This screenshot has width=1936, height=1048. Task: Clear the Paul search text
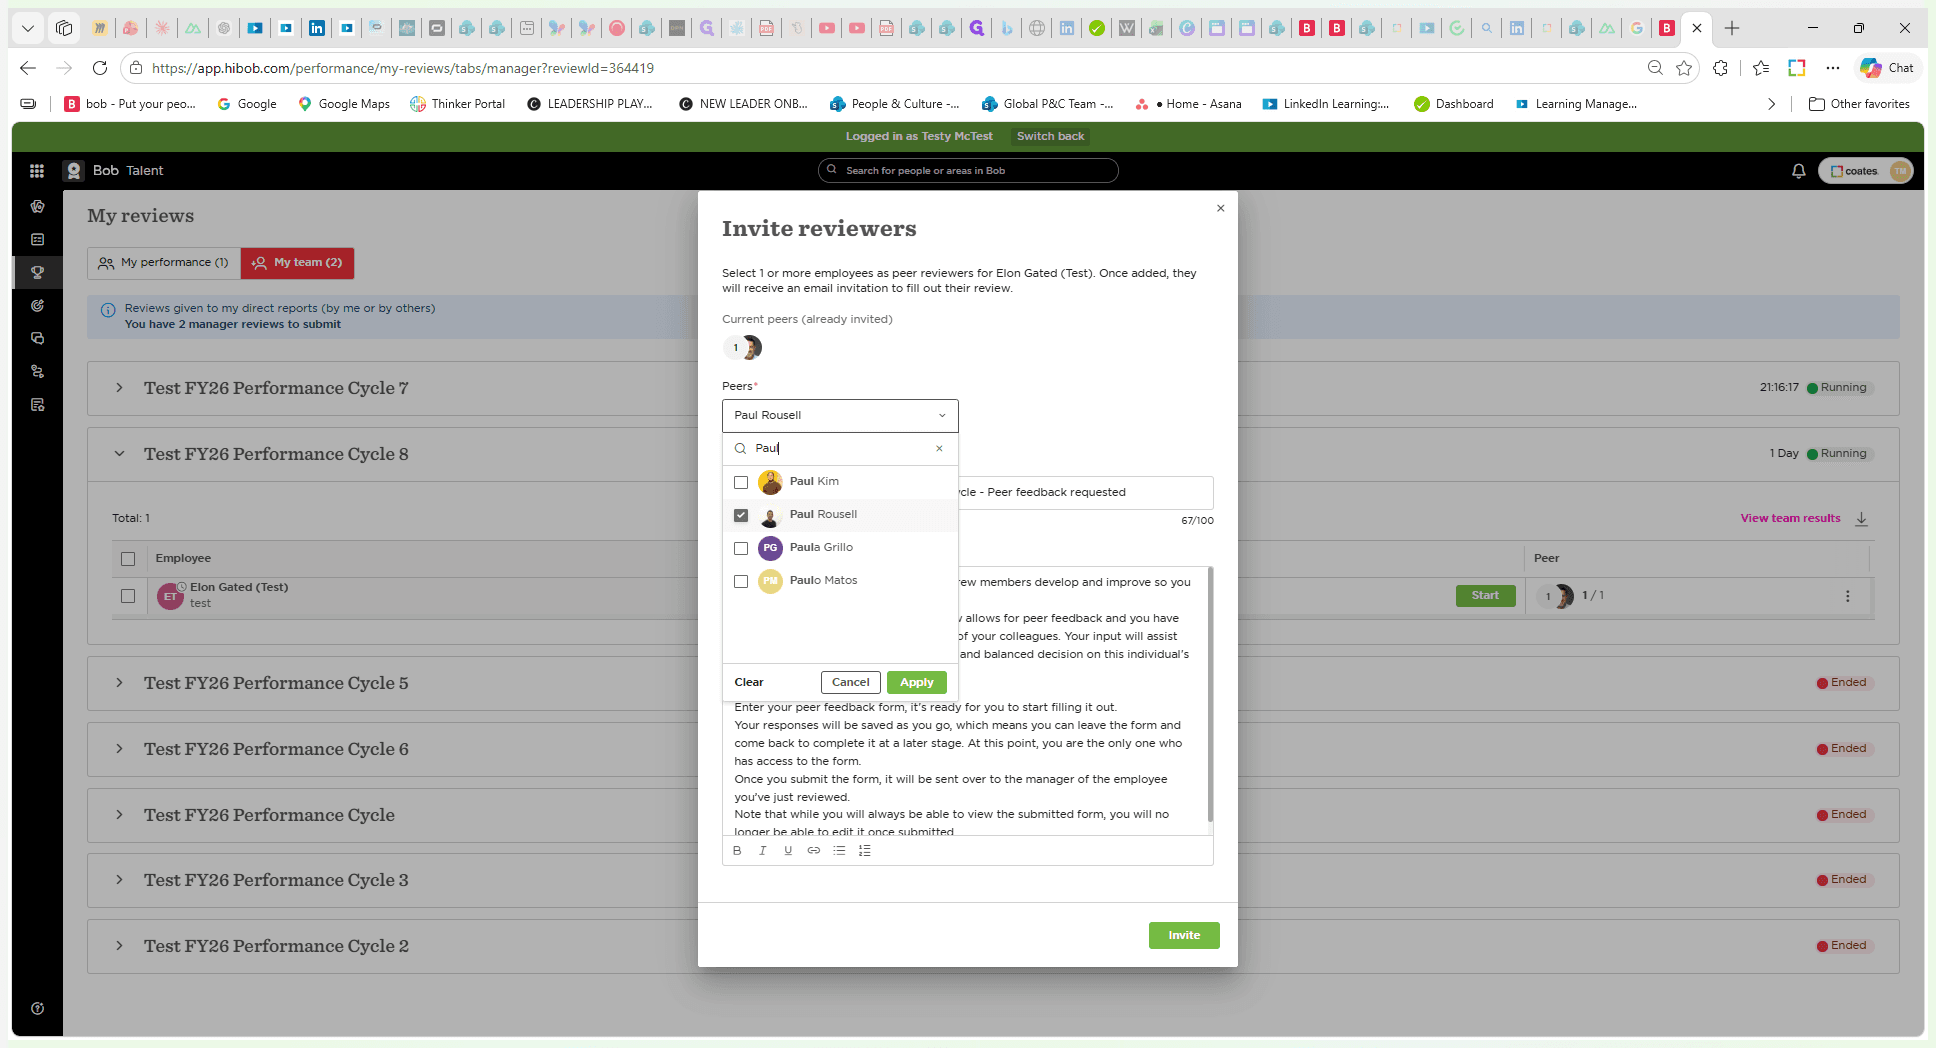[939, 449]
